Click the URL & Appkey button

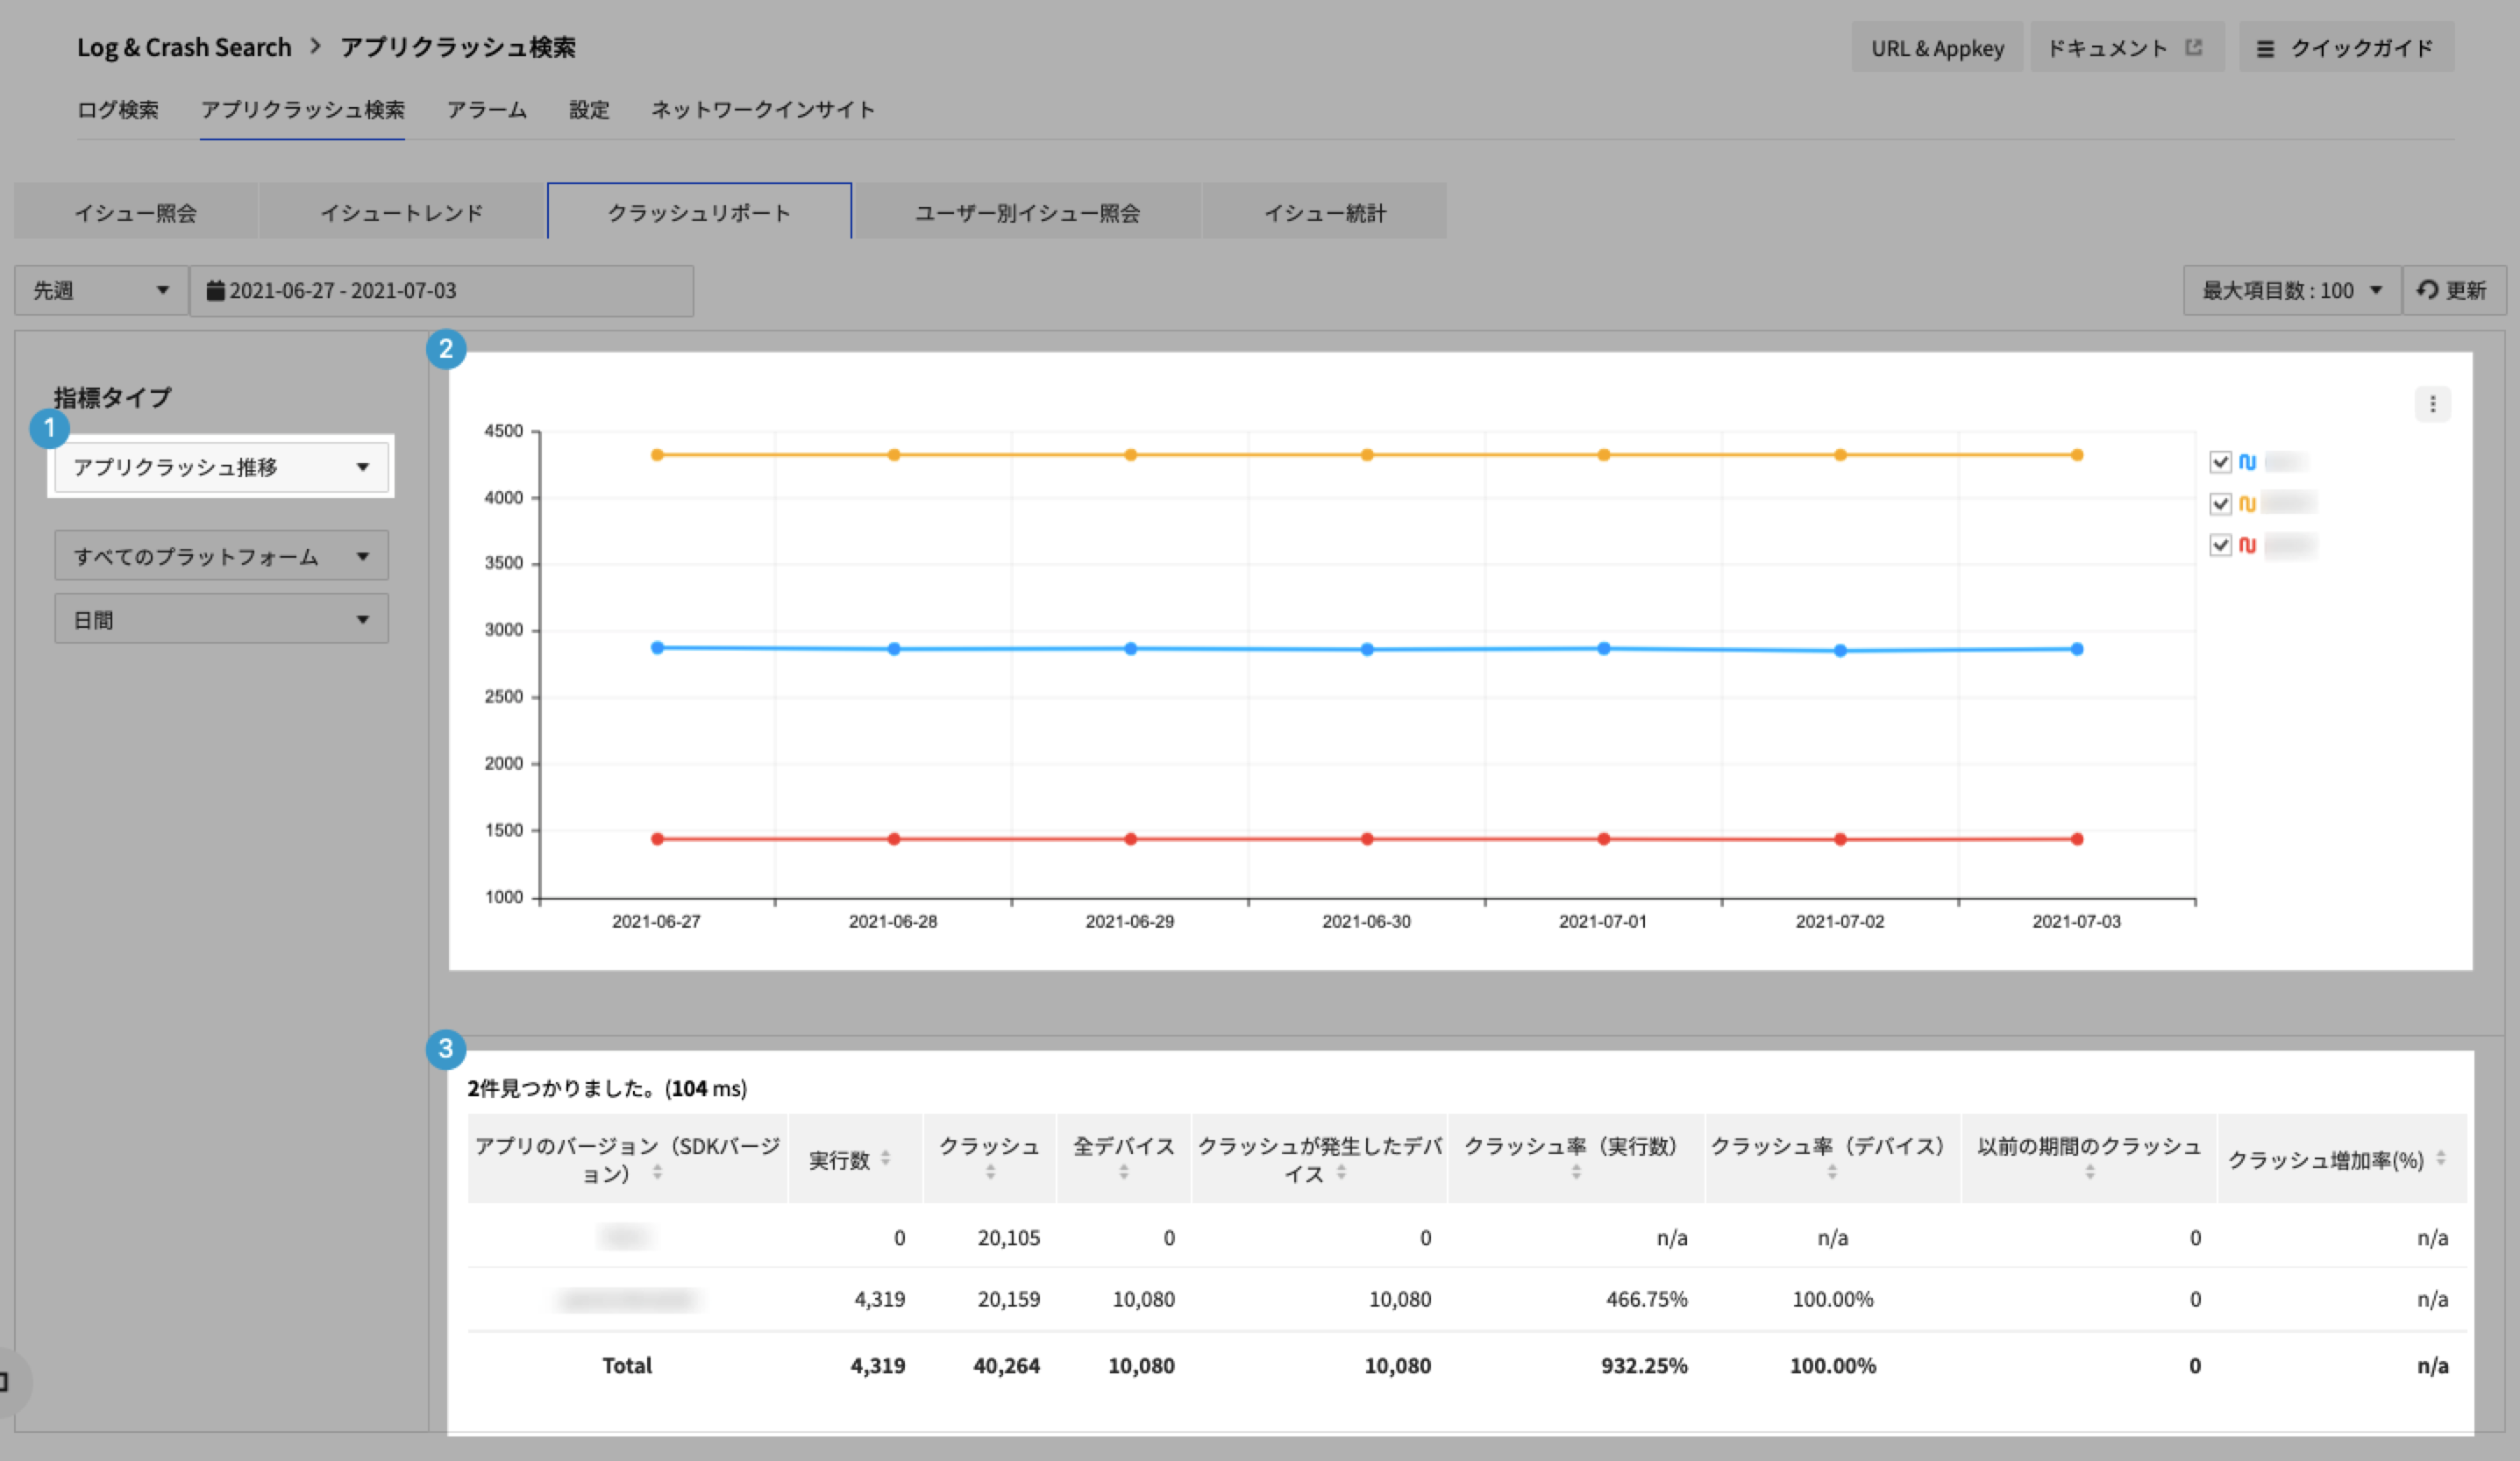[x=1937, y=47]
